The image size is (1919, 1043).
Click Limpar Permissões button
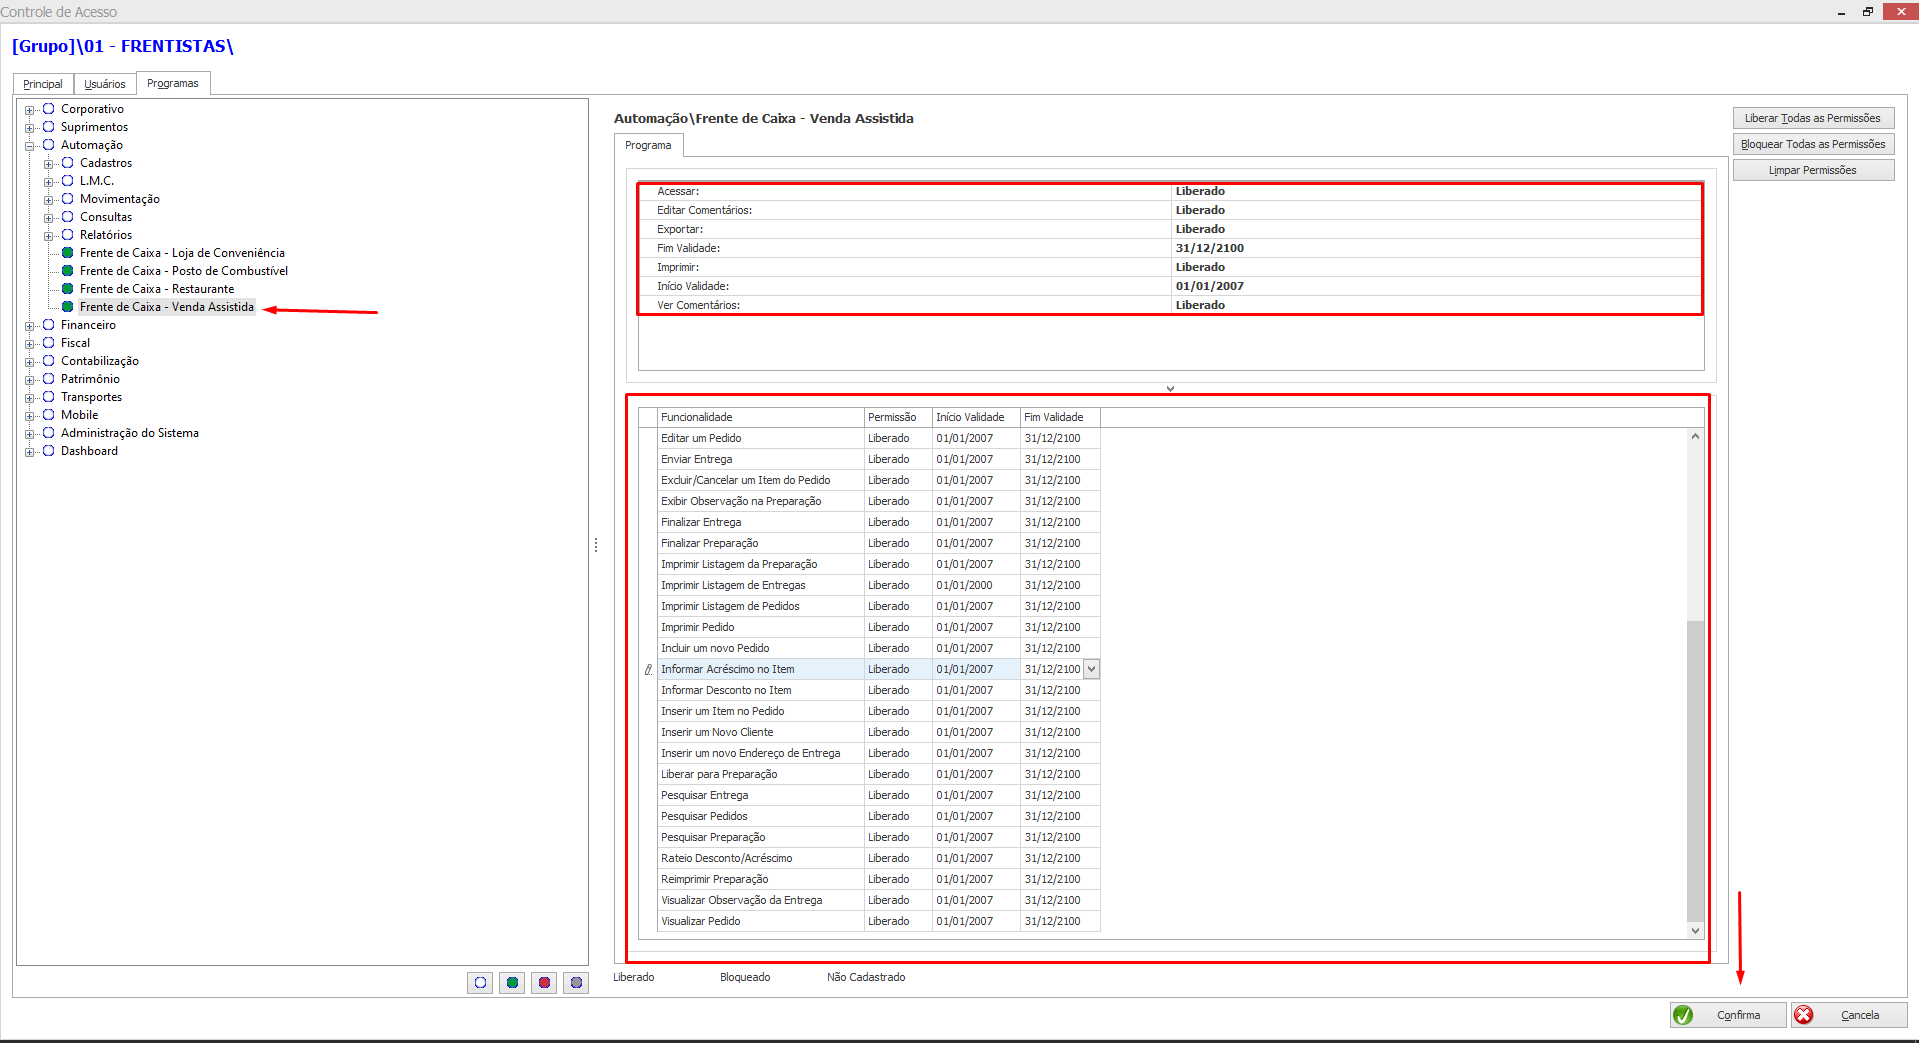1813,170
